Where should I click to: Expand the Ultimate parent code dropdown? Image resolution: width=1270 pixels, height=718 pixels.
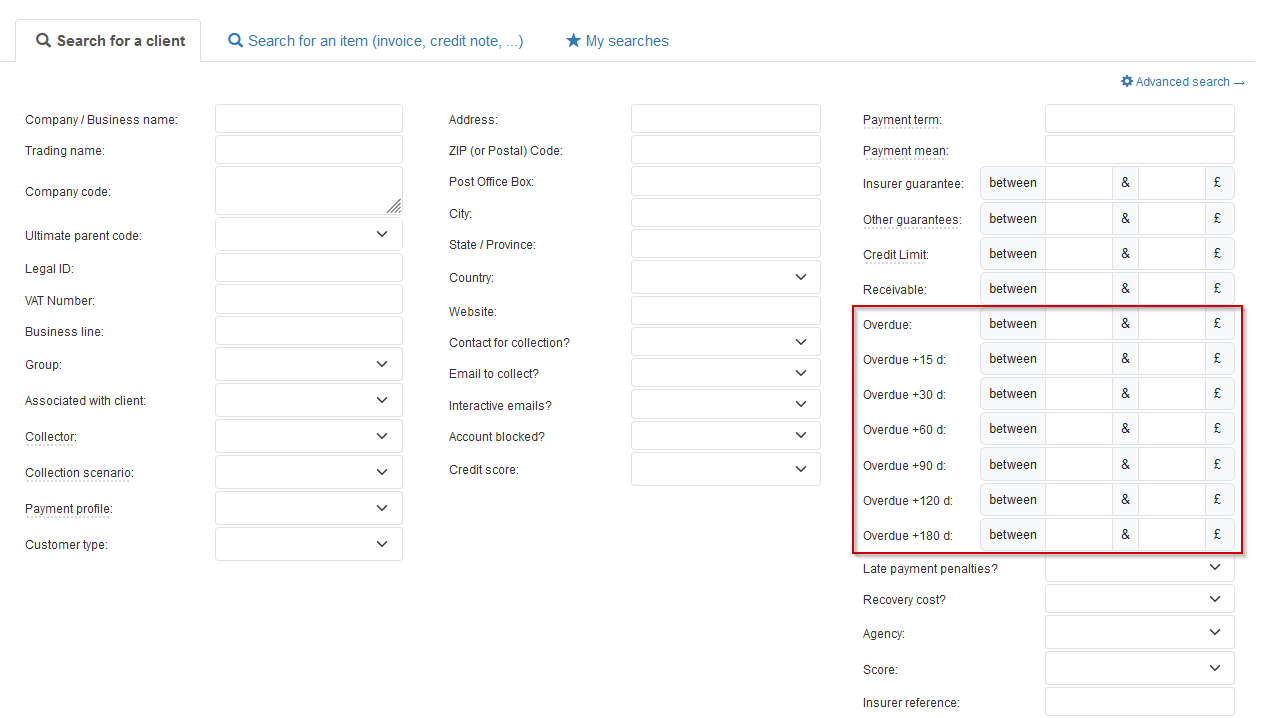(308, 234)
